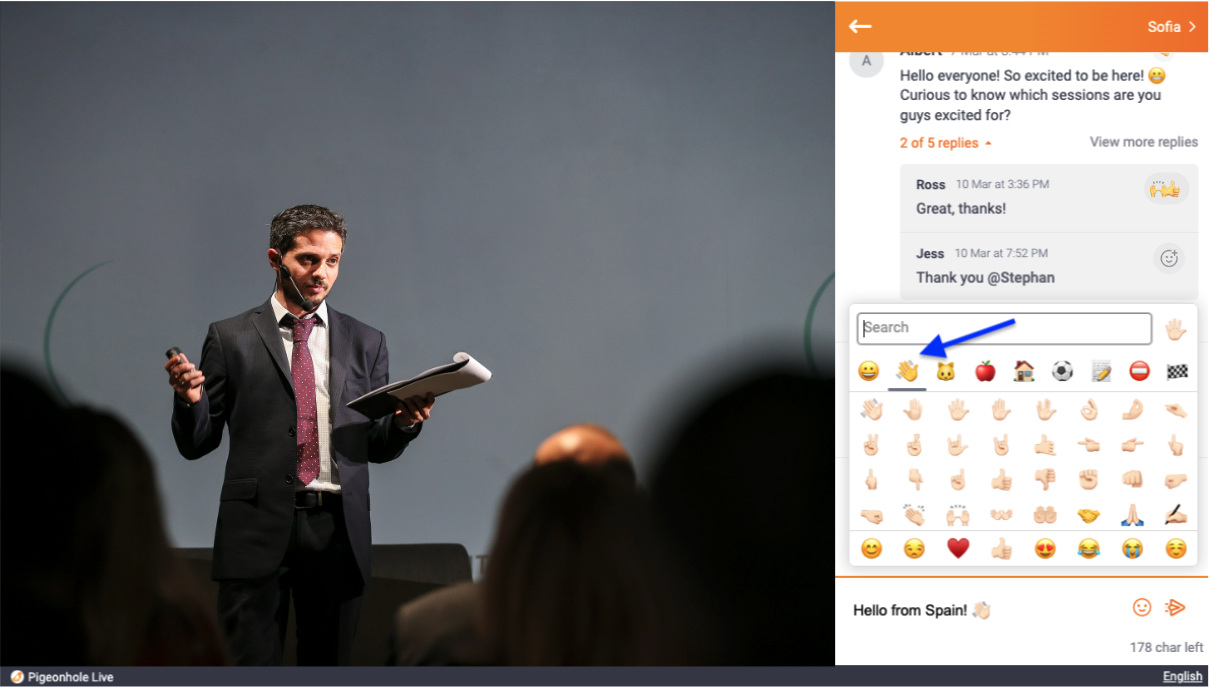This screenshot has height=687, width=1209.
Task: Focus the emoji Search field
Action: pyautogui.click(x=1004, y=328)
